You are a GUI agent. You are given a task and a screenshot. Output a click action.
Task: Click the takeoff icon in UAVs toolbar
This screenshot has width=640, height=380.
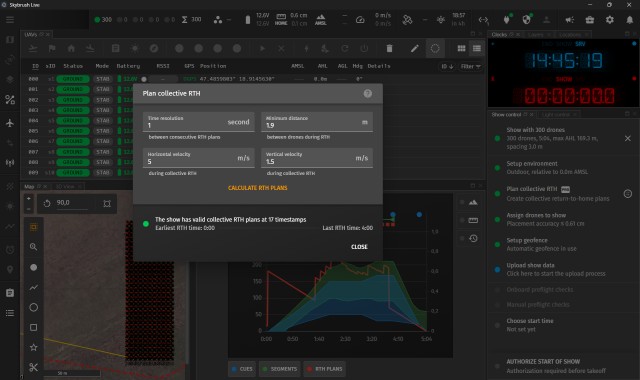point(33,49)
